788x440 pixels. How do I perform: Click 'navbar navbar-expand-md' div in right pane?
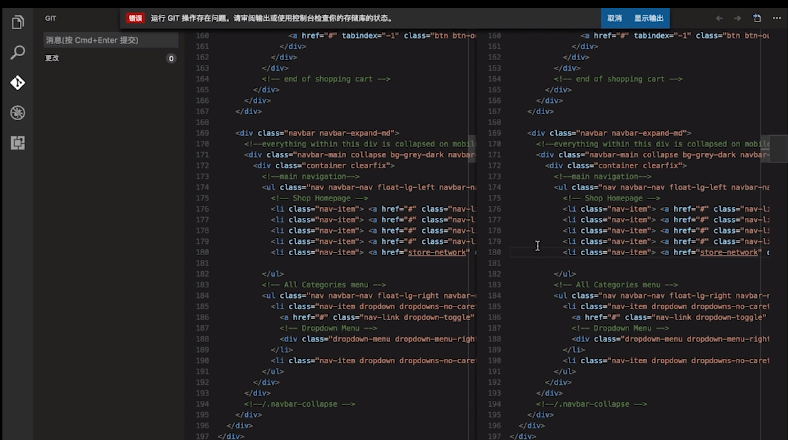tap(609, 133)
